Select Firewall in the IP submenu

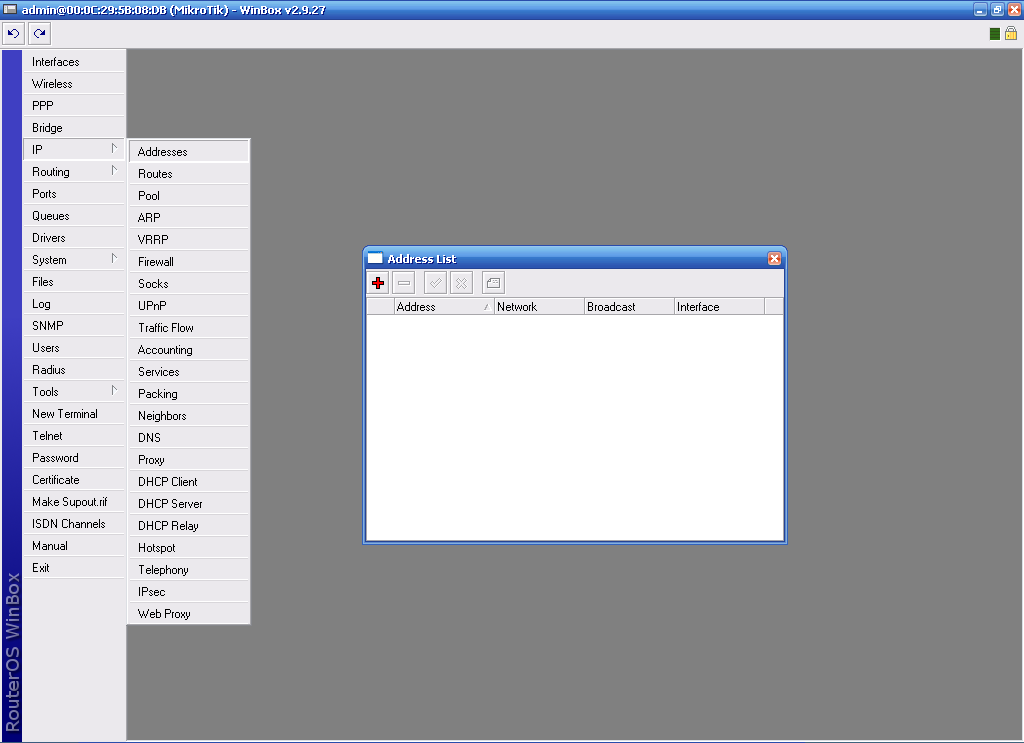point(189,262)
